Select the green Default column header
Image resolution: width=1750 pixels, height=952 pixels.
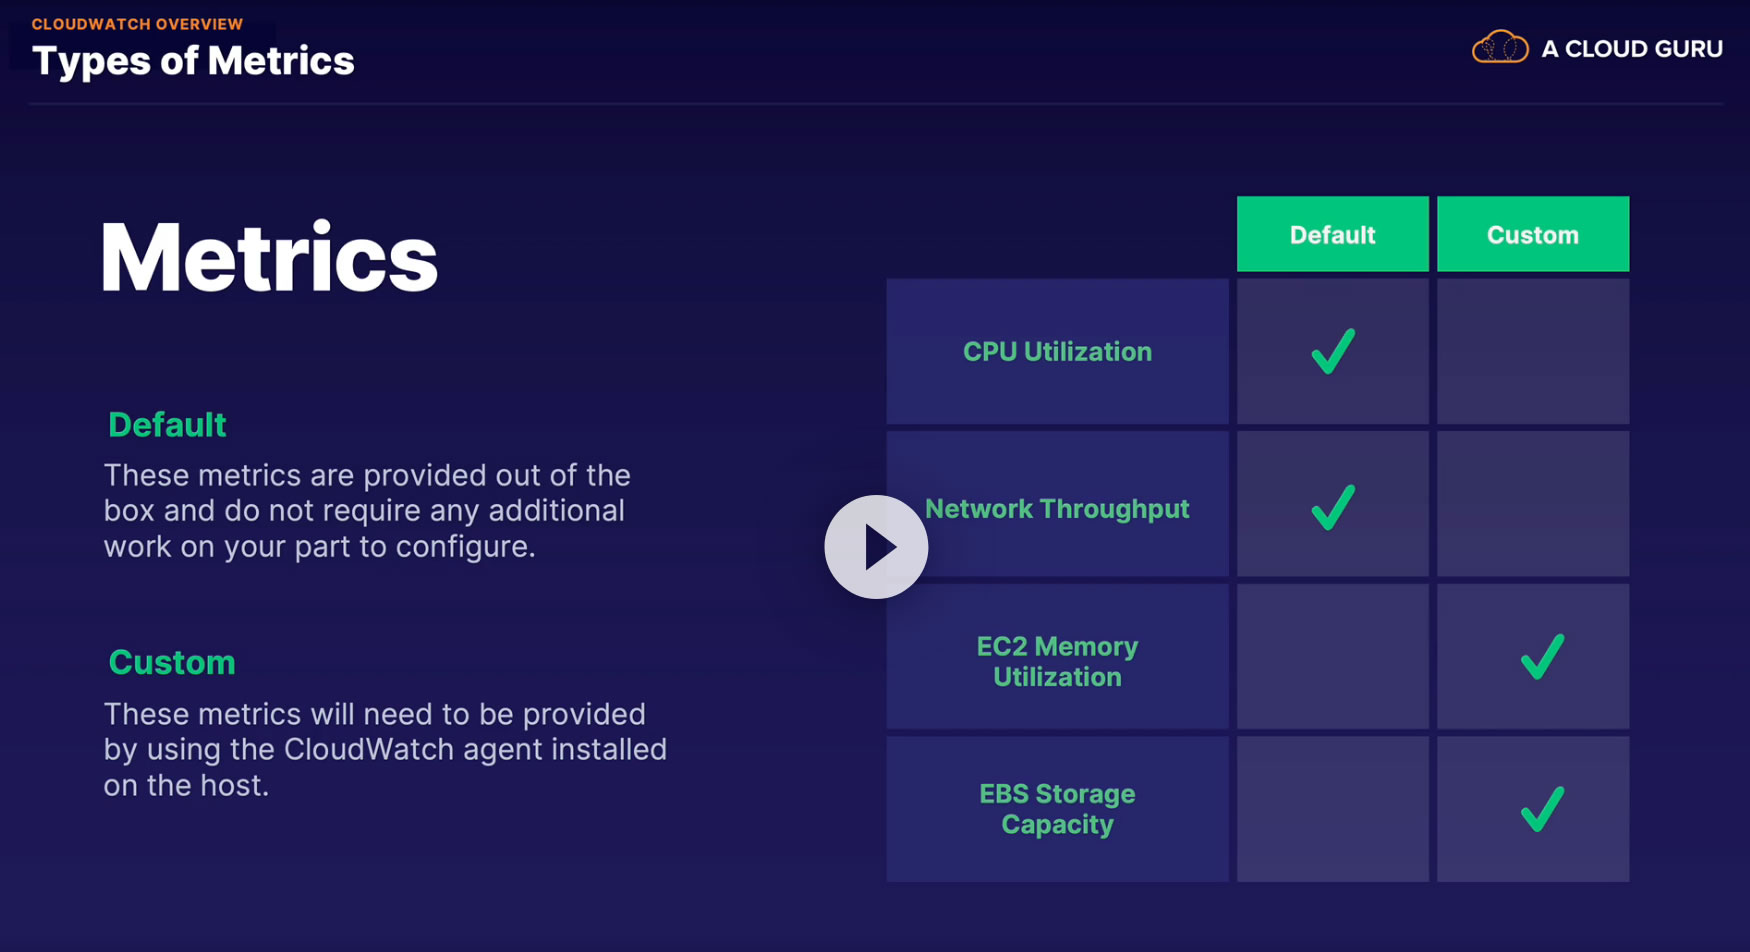1332,234
